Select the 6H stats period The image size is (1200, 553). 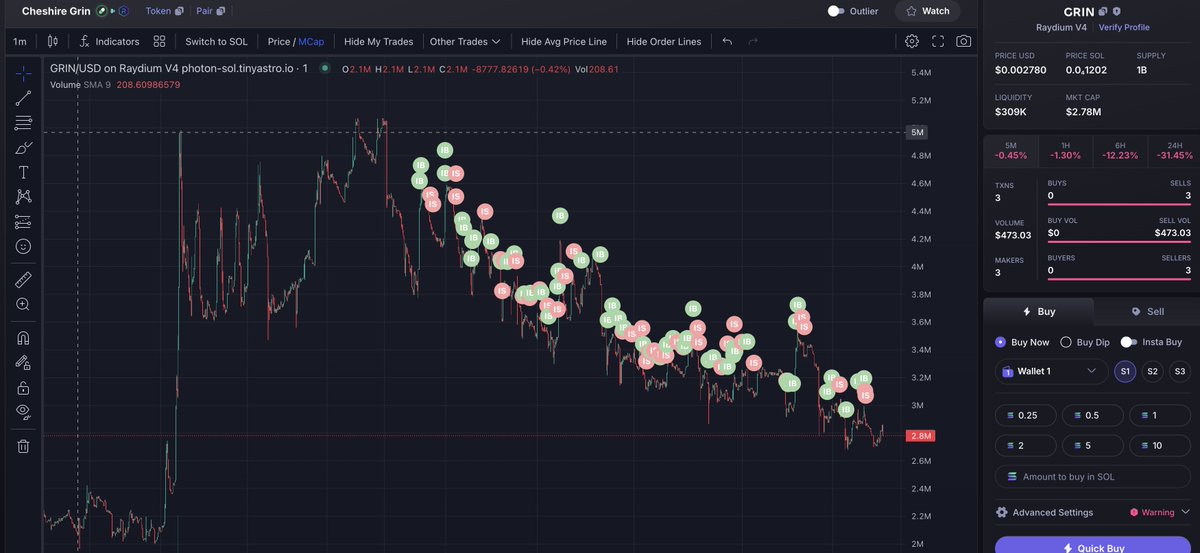pyautogui.click(x=1120, y=150)
